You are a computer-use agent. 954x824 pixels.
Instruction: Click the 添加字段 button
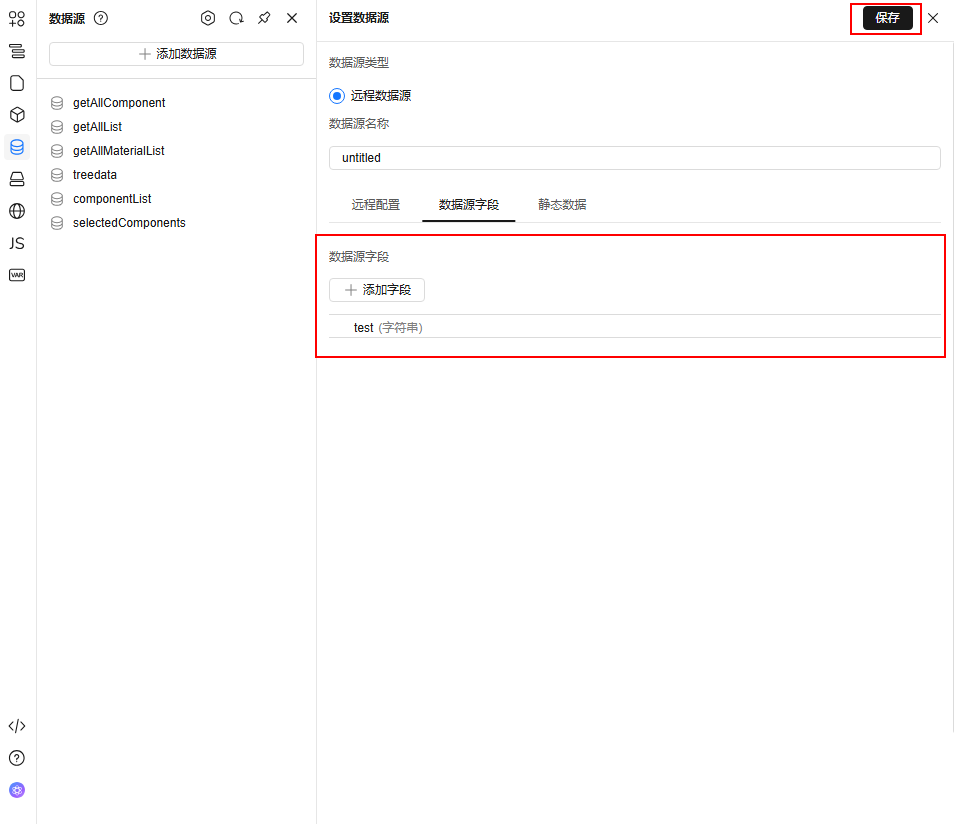(377, 290)
